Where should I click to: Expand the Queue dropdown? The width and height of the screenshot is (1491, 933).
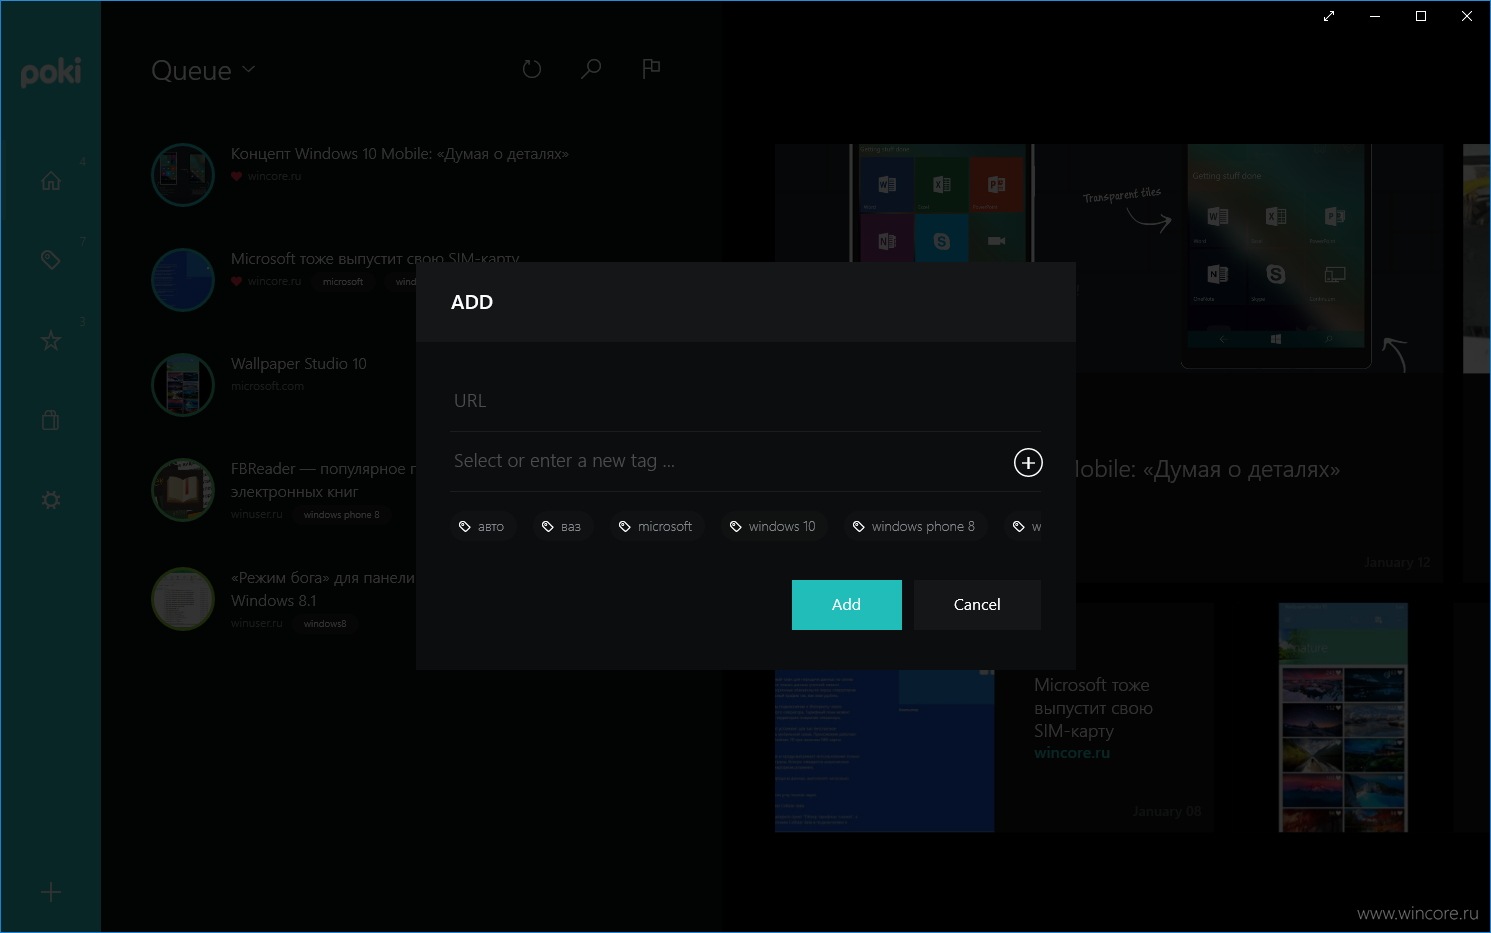coord(203,70)
